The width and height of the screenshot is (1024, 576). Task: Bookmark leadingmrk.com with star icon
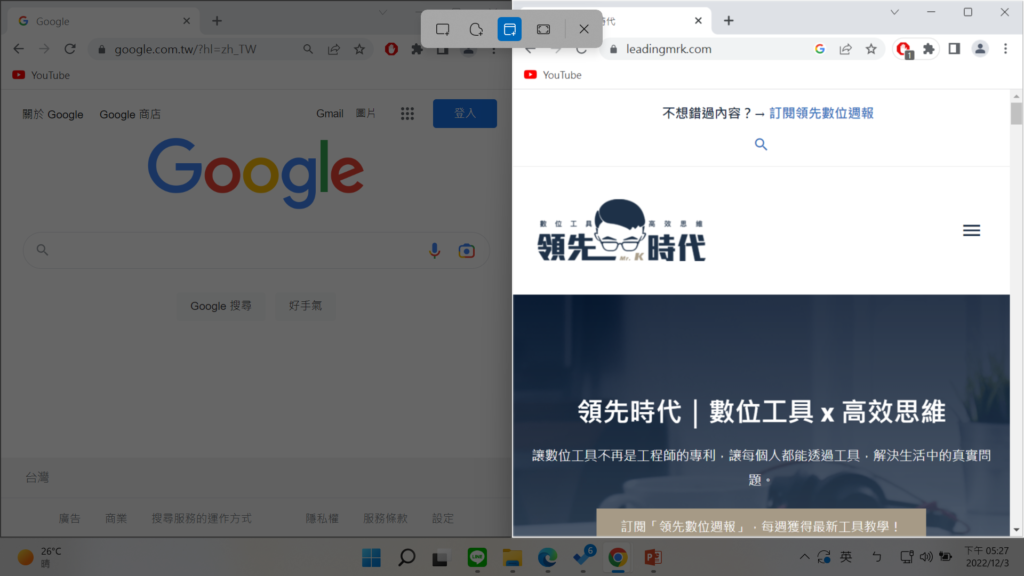(871, 49)
